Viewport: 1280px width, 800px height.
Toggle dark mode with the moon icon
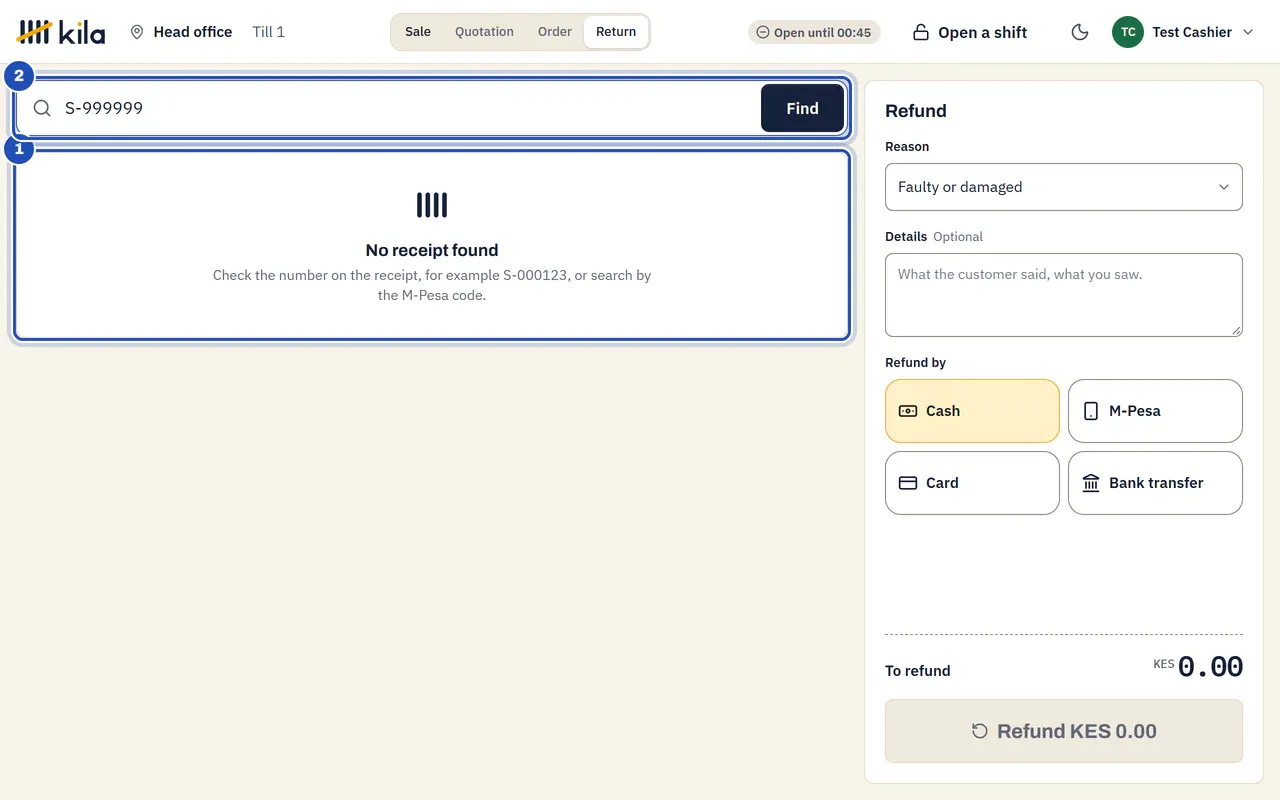[1079, 32]
